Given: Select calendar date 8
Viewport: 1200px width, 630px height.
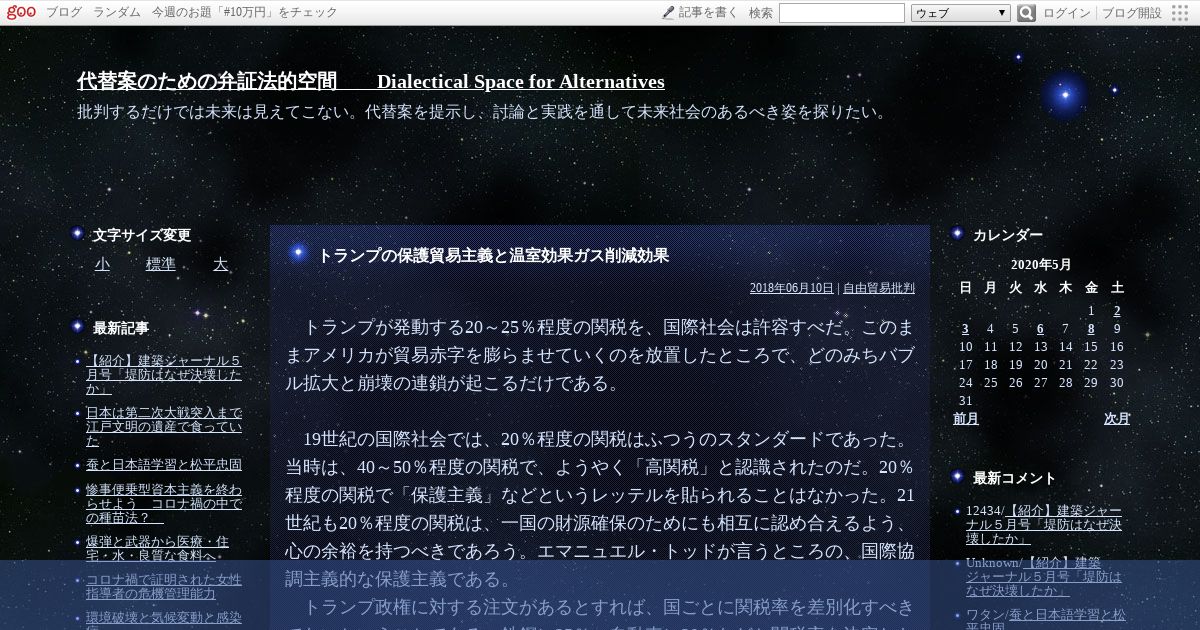Looking at the screenshot, I should (1091, 329).
